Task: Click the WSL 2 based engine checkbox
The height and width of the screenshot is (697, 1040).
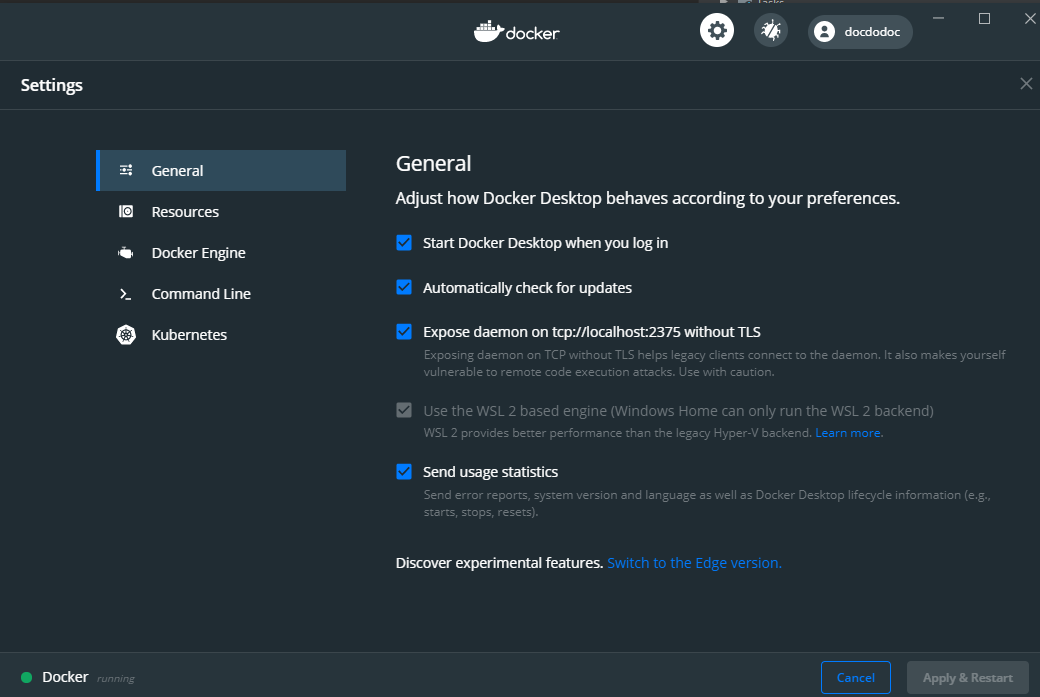Action: coord(404,410)
